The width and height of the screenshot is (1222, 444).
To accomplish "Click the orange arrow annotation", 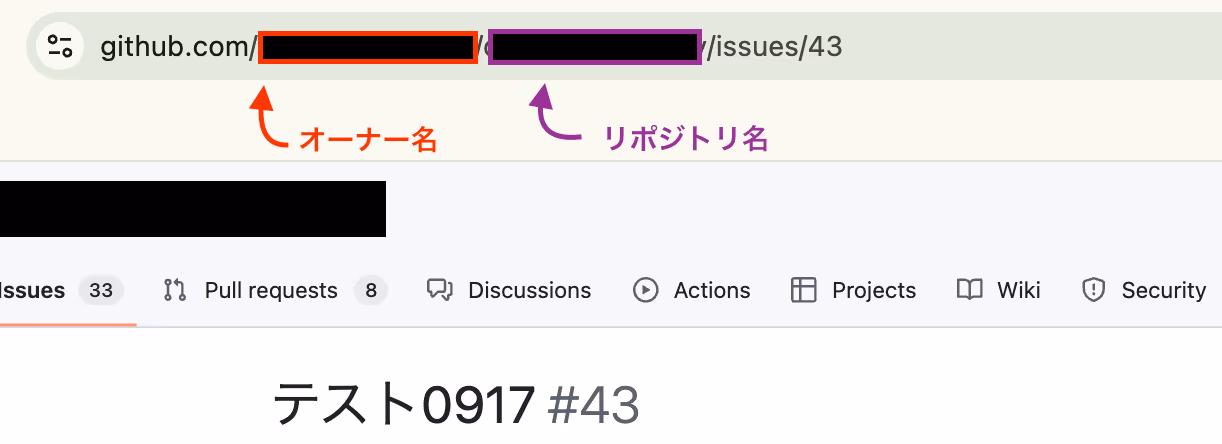I will pos(269,116).
